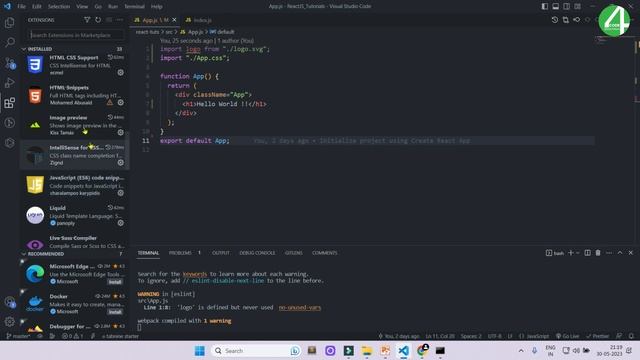Filter extensions with the funnel icon

pos(87,20)
